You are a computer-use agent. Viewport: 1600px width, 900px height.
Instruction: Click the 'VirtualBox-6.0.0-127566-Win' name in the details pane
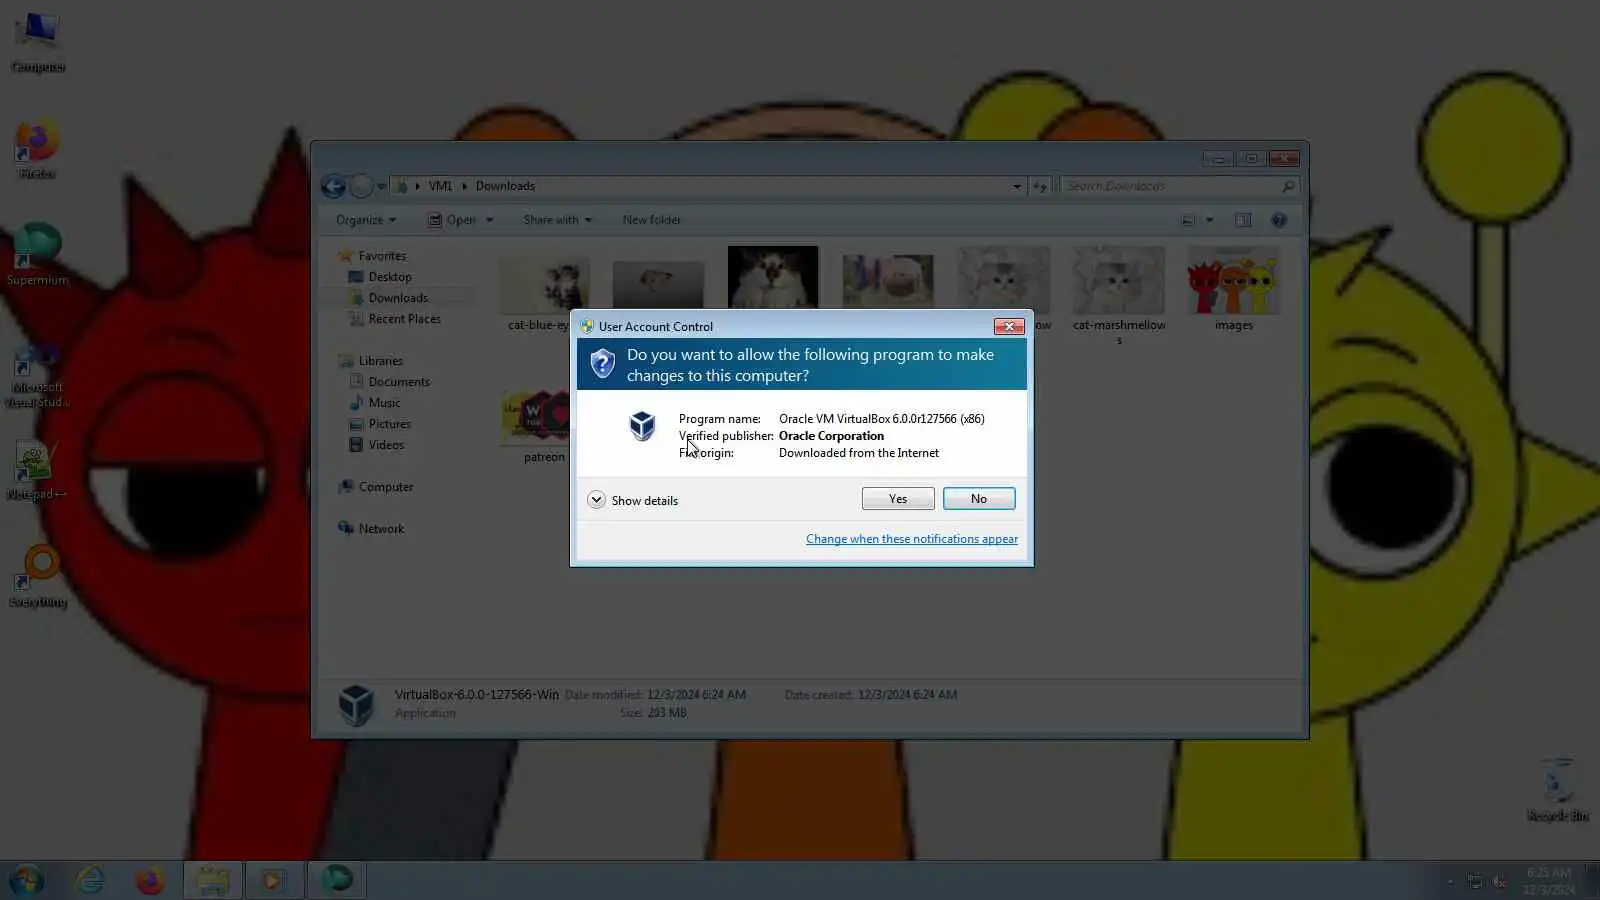coord(477,695)
